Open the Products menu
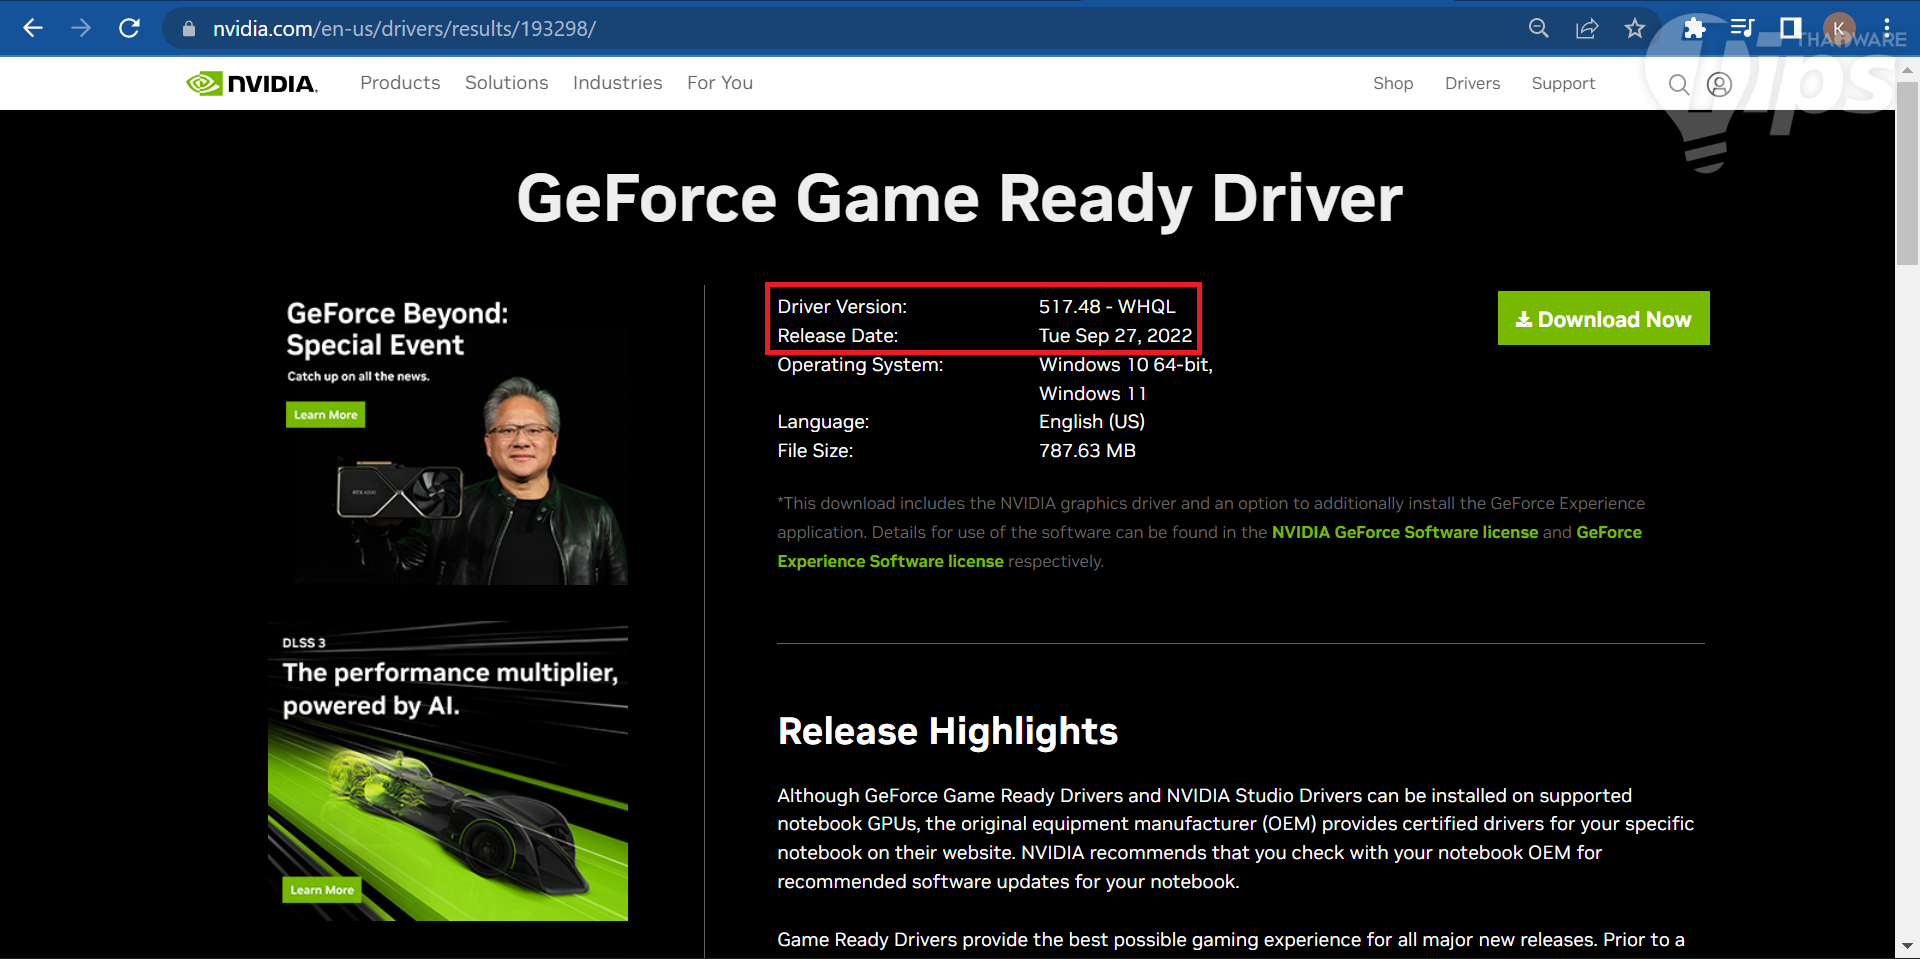Viewport: 1920px width, 959px height. [x=400, y=83]
